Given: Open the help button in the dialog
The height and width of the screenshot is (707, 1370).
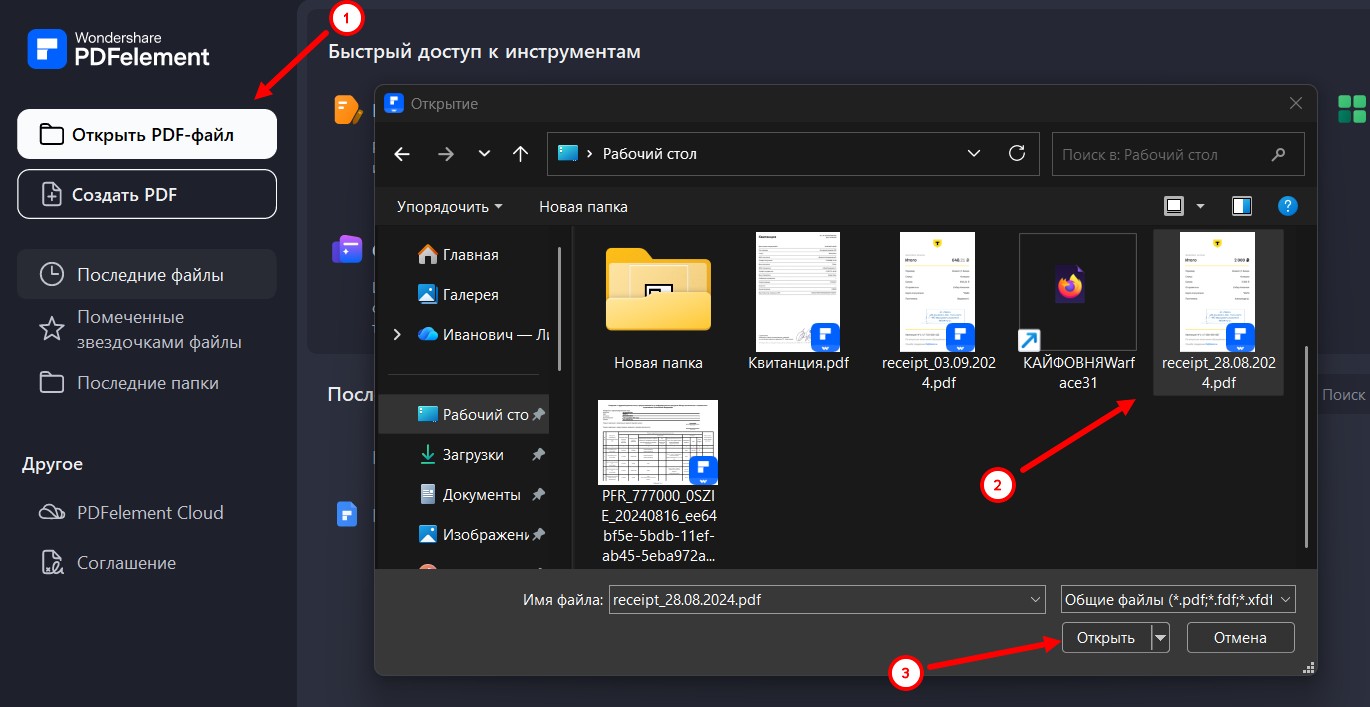Looking at the screenshot, I should (x=1288, y=206).
